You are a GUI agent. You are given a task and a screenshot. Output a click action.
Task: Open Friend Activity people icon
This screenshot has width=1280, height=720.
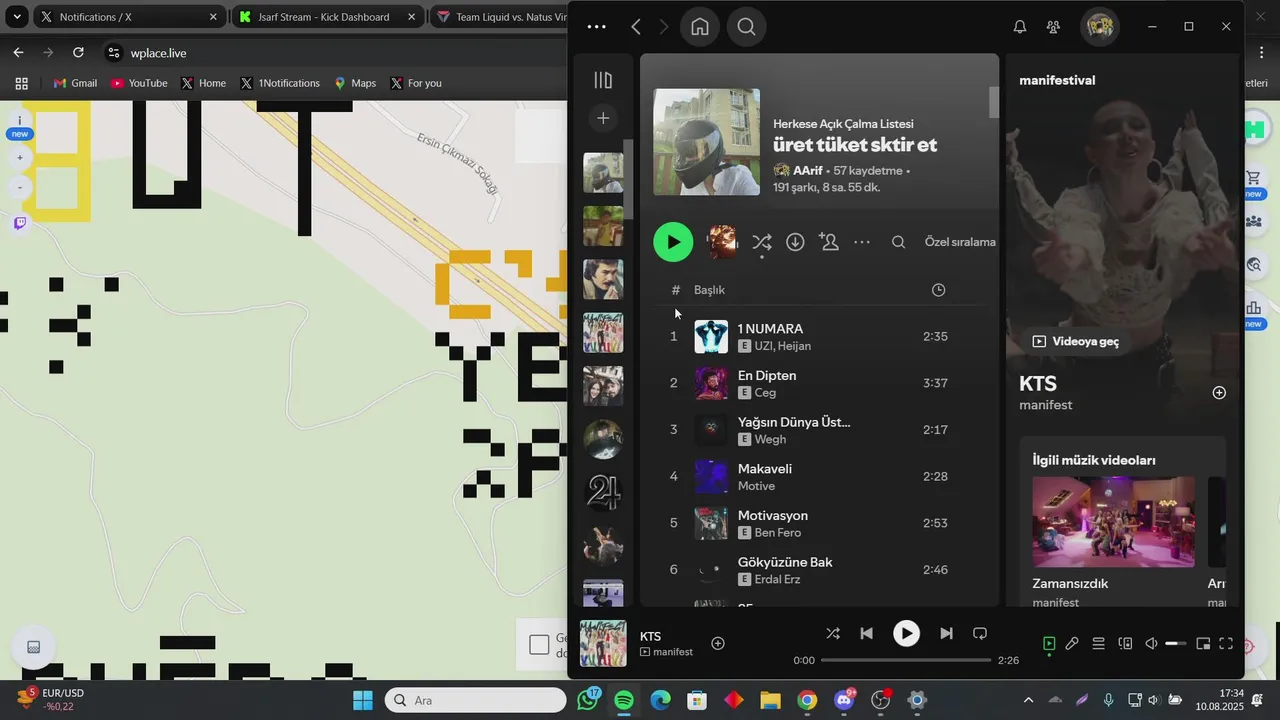[x=1053, y=27]
